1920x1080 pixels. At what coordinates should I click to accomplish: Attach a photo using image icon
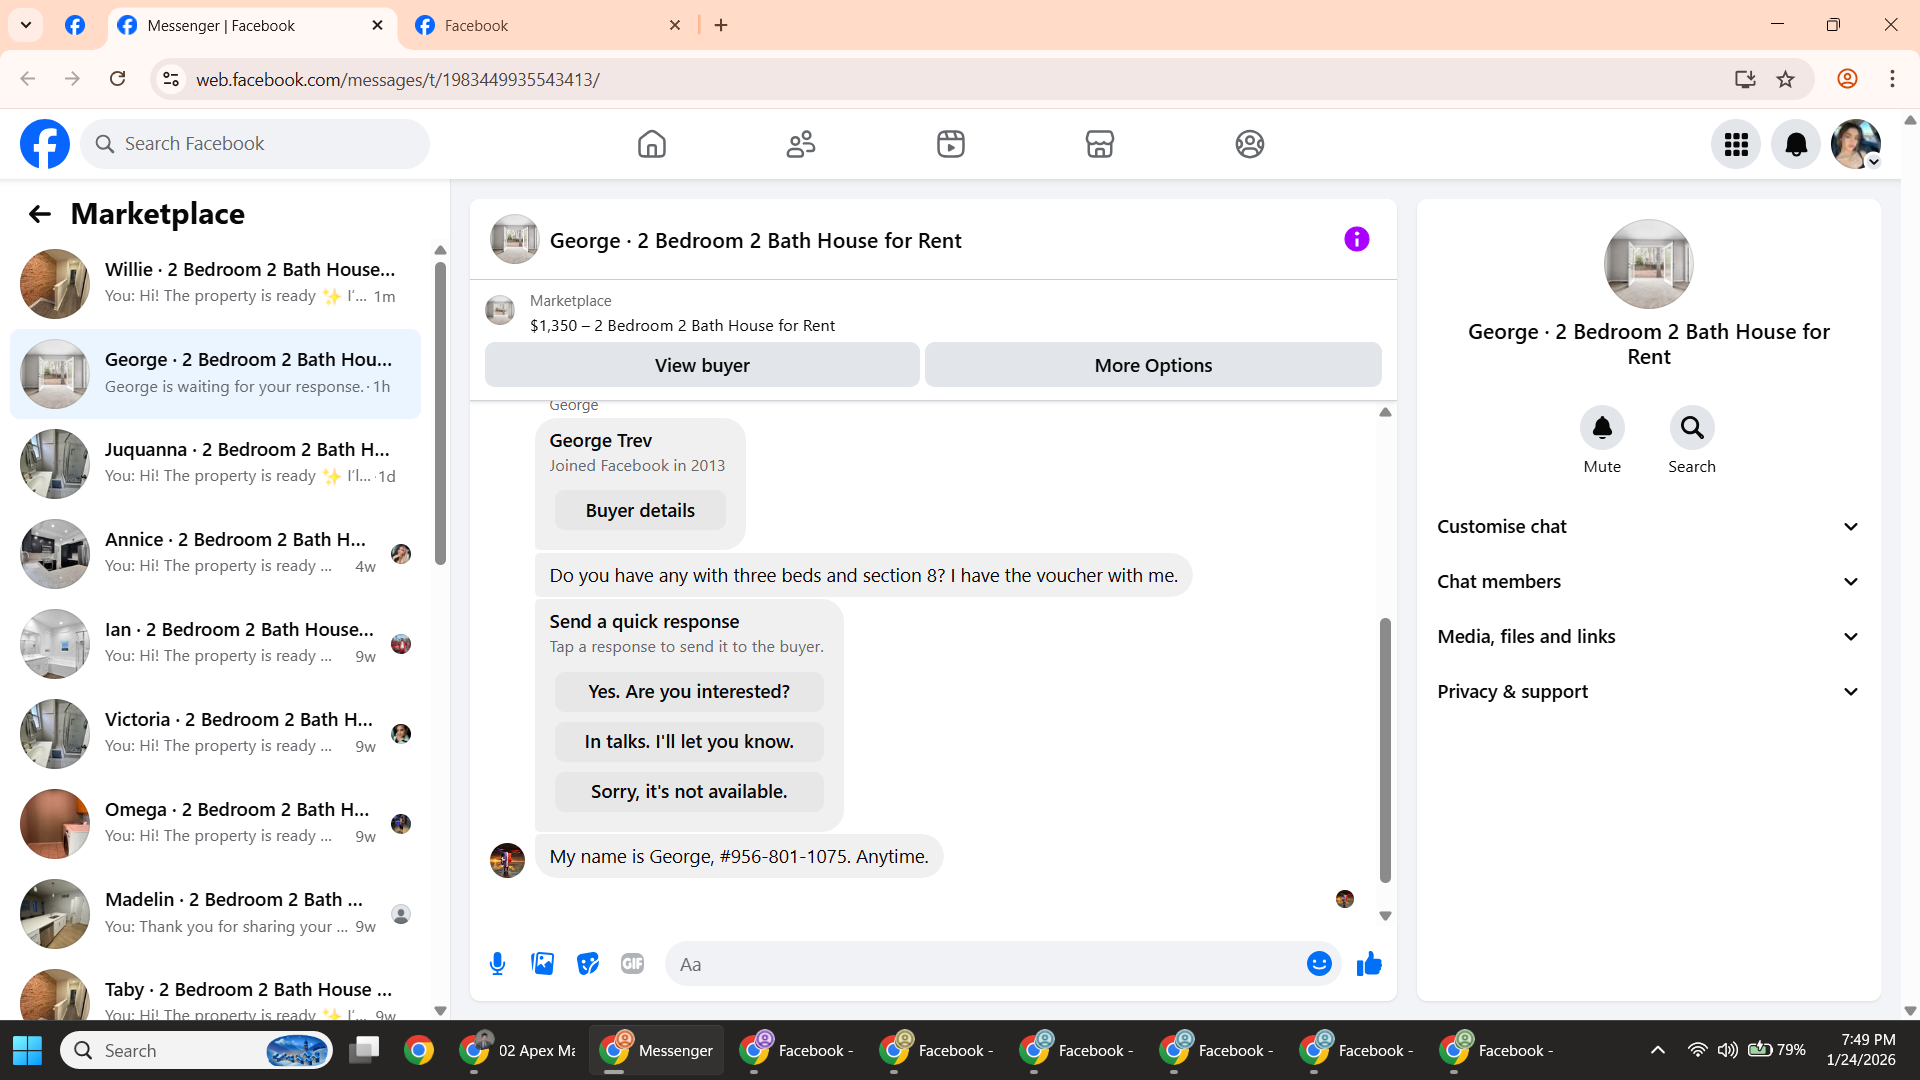point(542,964)
